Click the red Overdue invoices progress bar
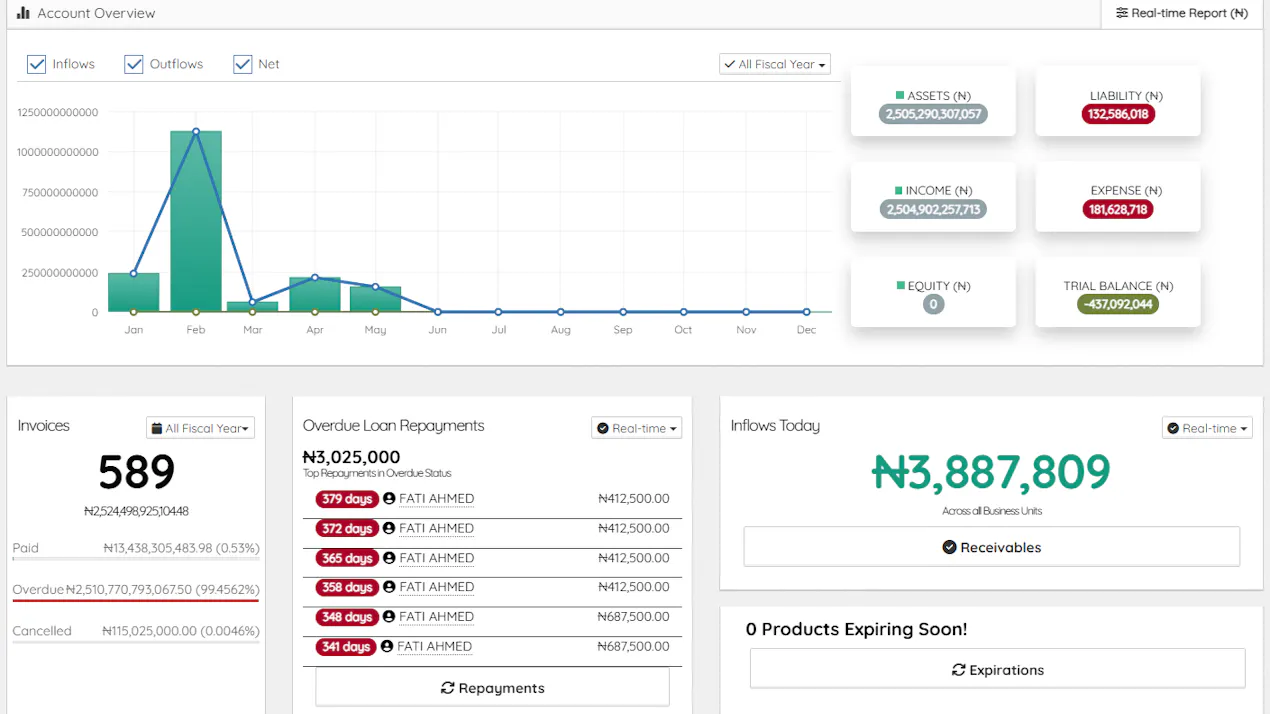 136,600
